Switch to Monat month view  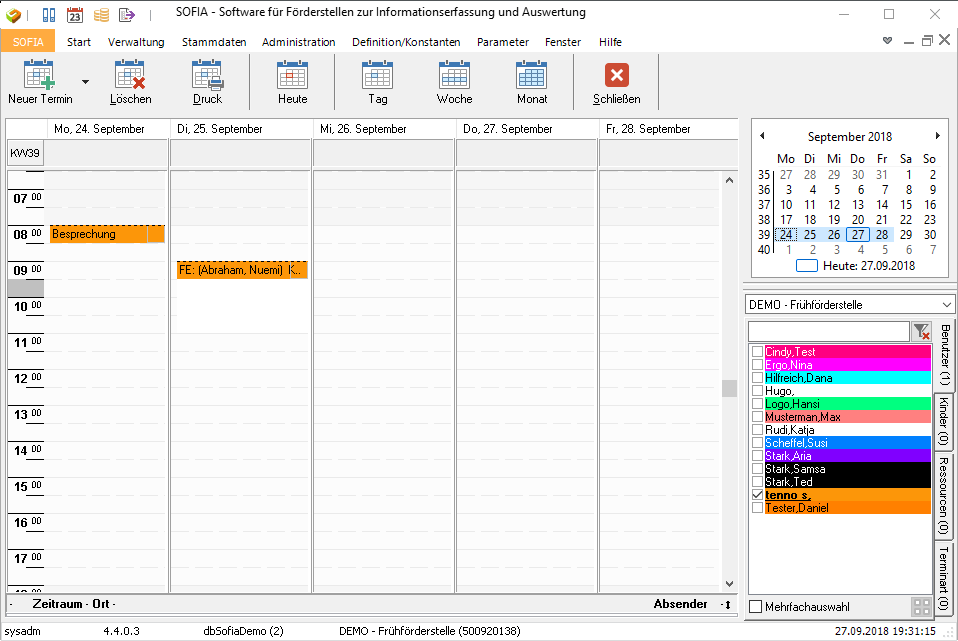pyautogui.click(x=531, y=76)
